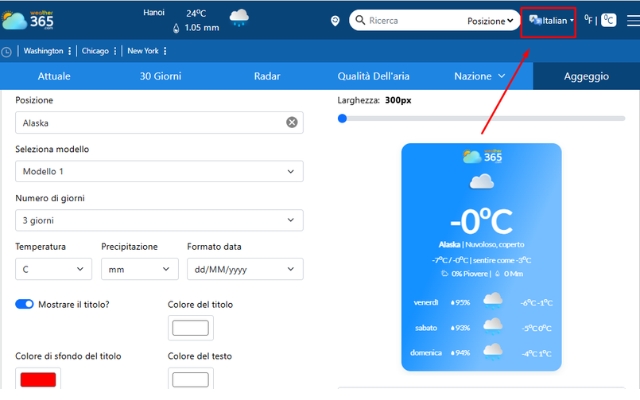Open the Radar tab
The width and height of the screenshot is (640, 400).
click(x=267, y=76)
